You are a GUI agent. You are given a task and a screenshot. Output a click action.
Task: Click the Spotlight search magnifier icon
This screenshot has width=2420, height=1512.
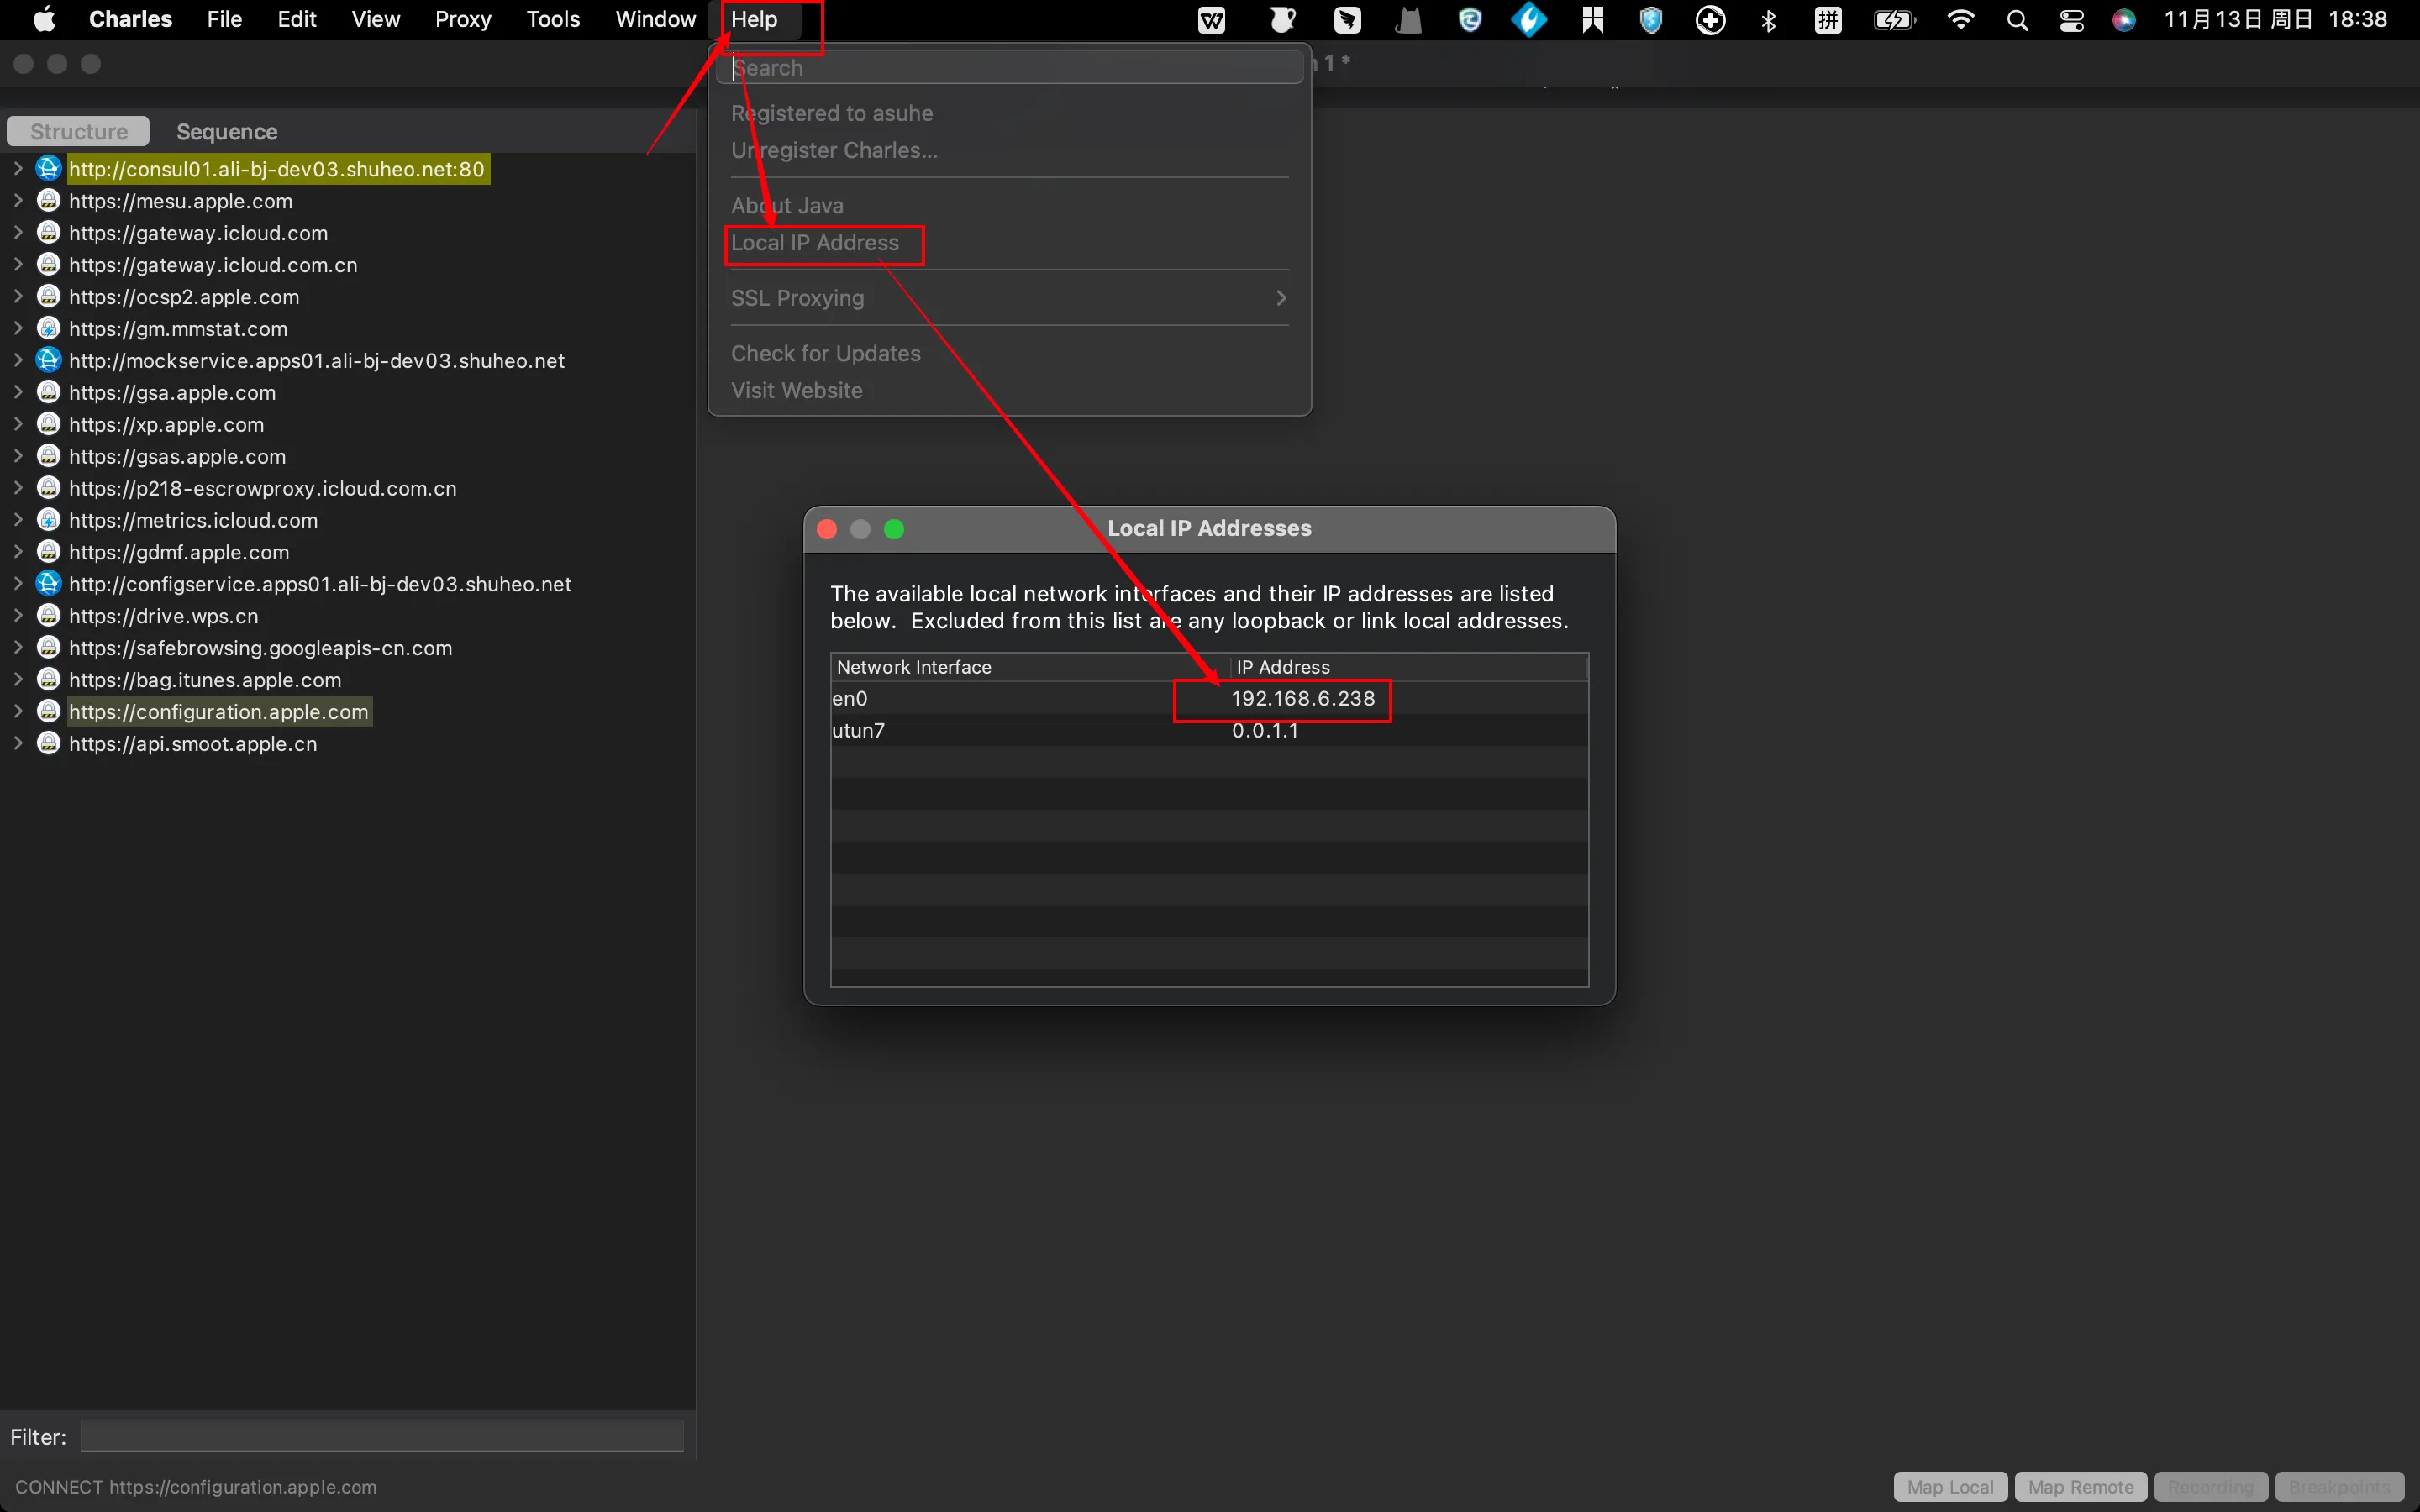(x=2017, y=20)
